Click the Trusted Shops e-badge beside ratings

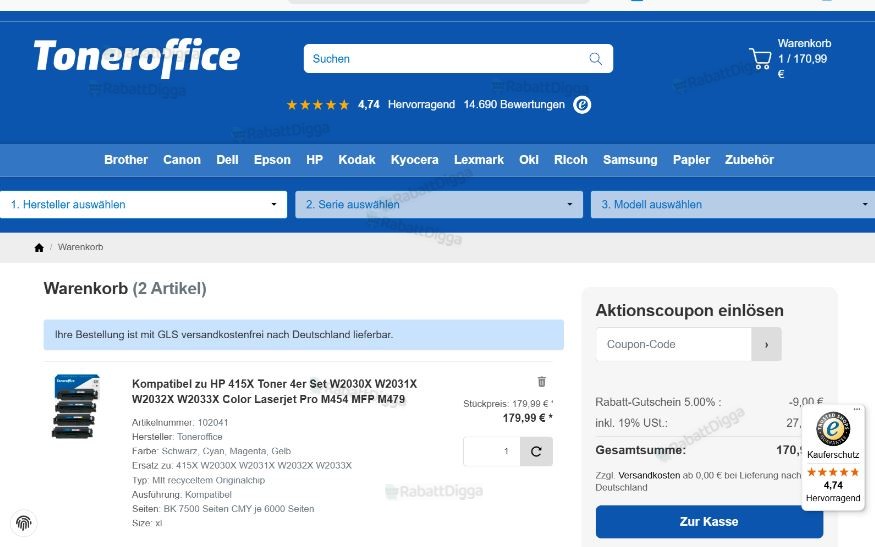click(582, 104)
